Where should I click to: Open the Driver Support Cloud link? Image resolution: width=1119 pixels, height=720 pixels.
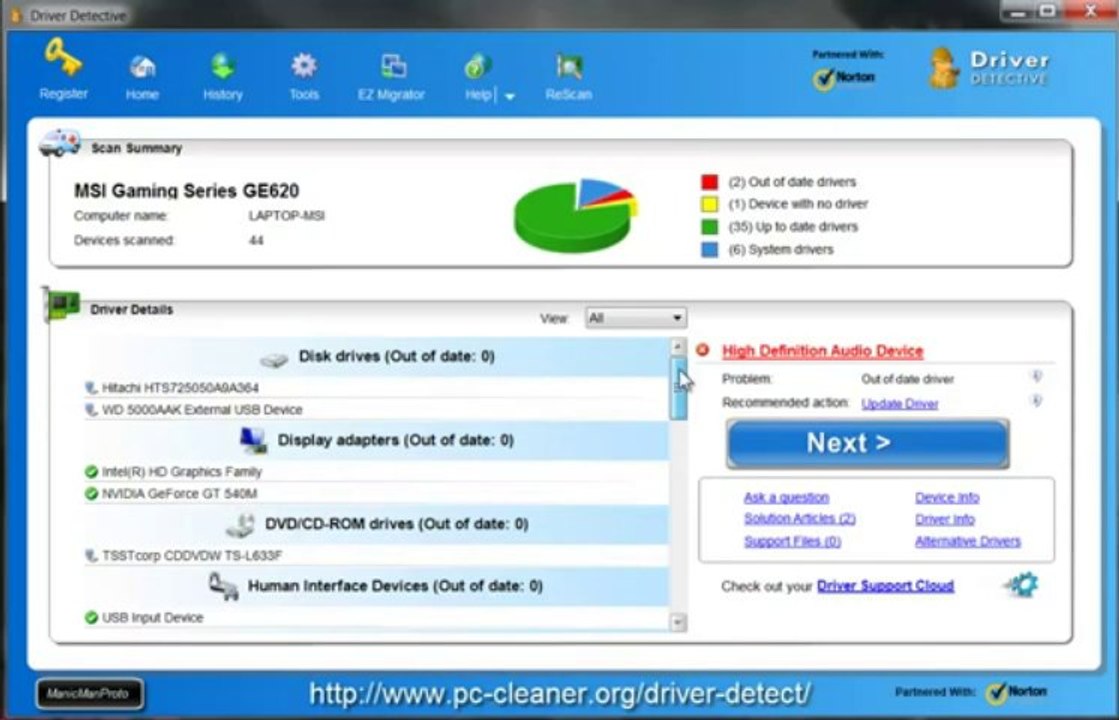pos(886,586)
